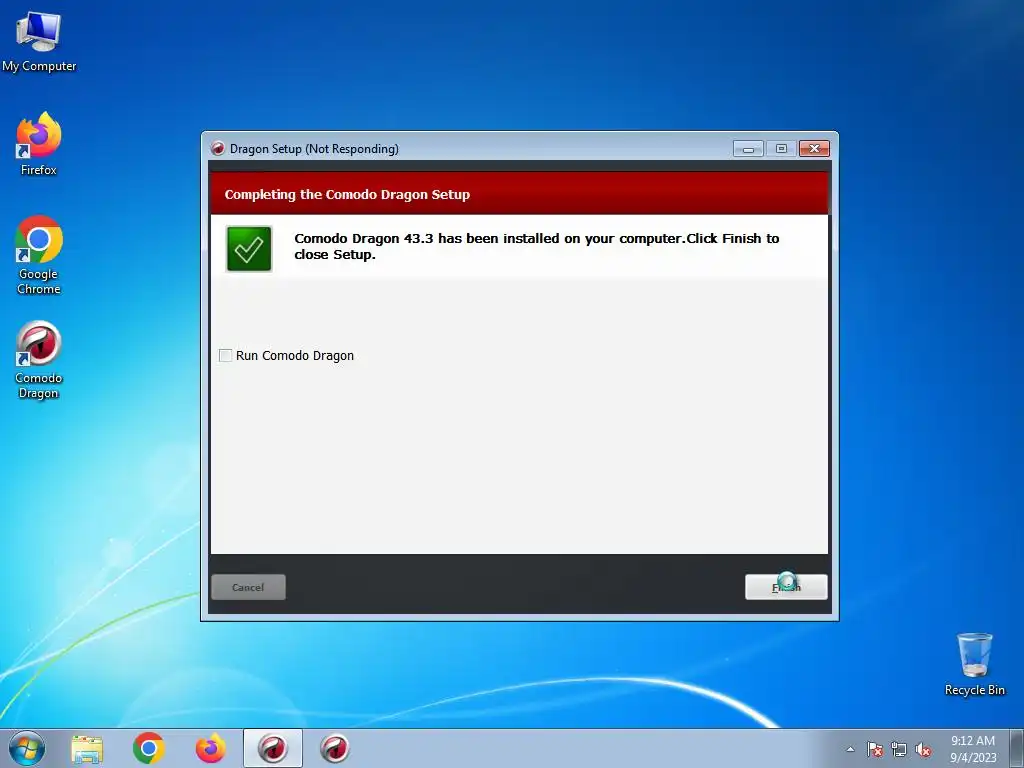Open Action Center flag icon

pos(874,749)
